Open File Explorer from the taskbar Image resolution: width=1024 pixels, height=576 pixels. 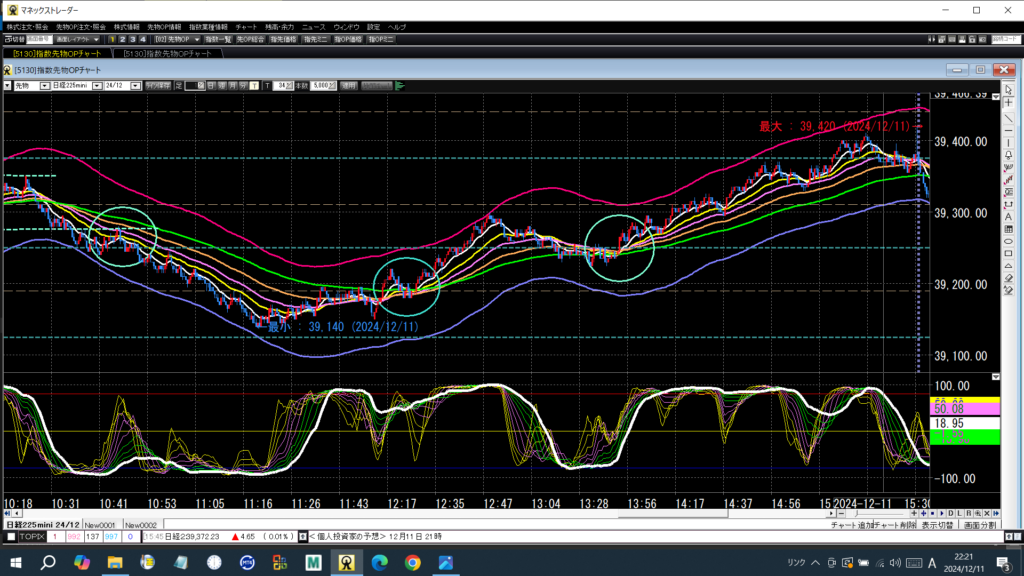pos(115,562)
